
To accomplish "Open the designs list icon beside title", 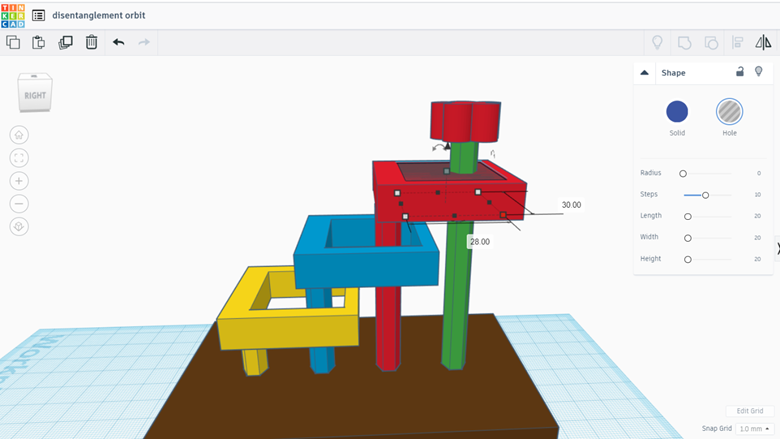I will [38, 15].
